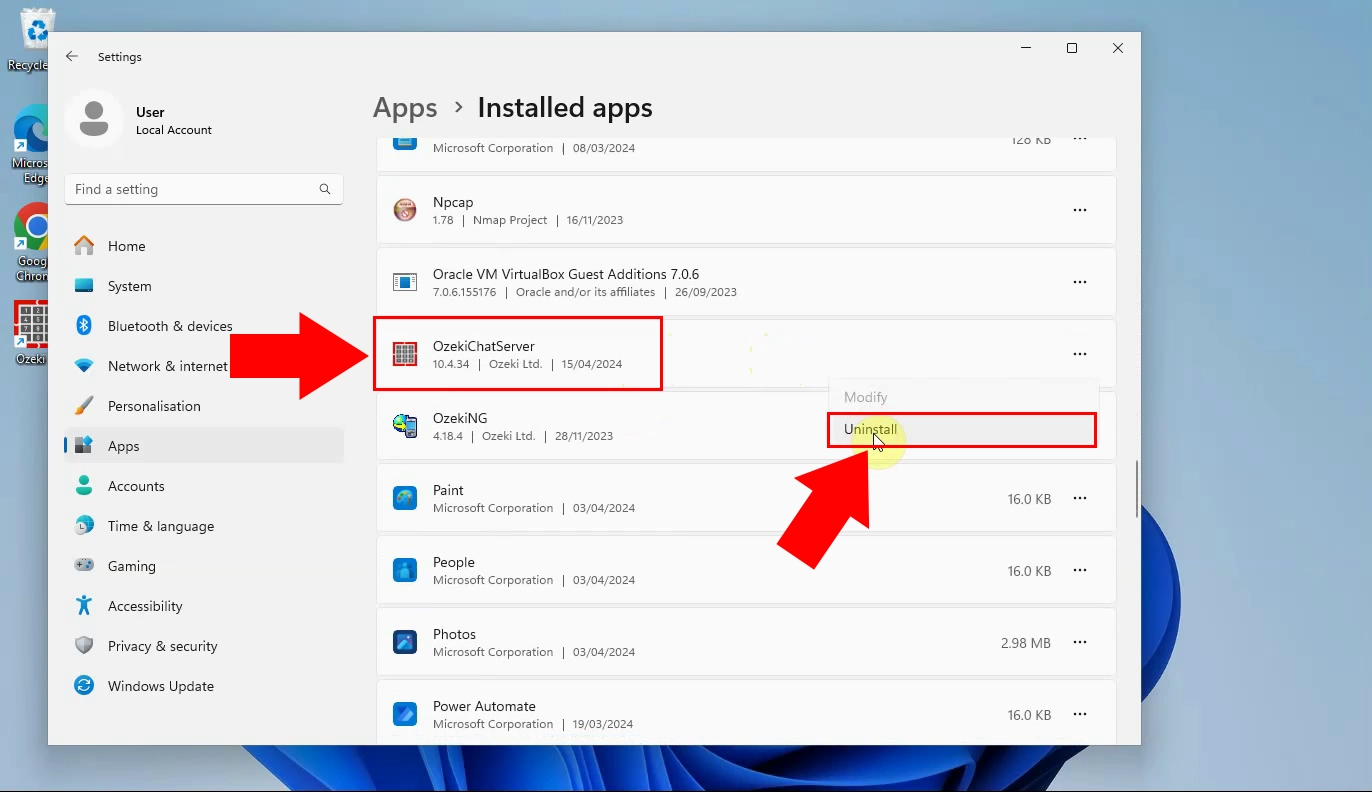Screen dimensions: 1372x792
Task: Click the VirtualBox Guest Additions icon
Action: point(405,282)
